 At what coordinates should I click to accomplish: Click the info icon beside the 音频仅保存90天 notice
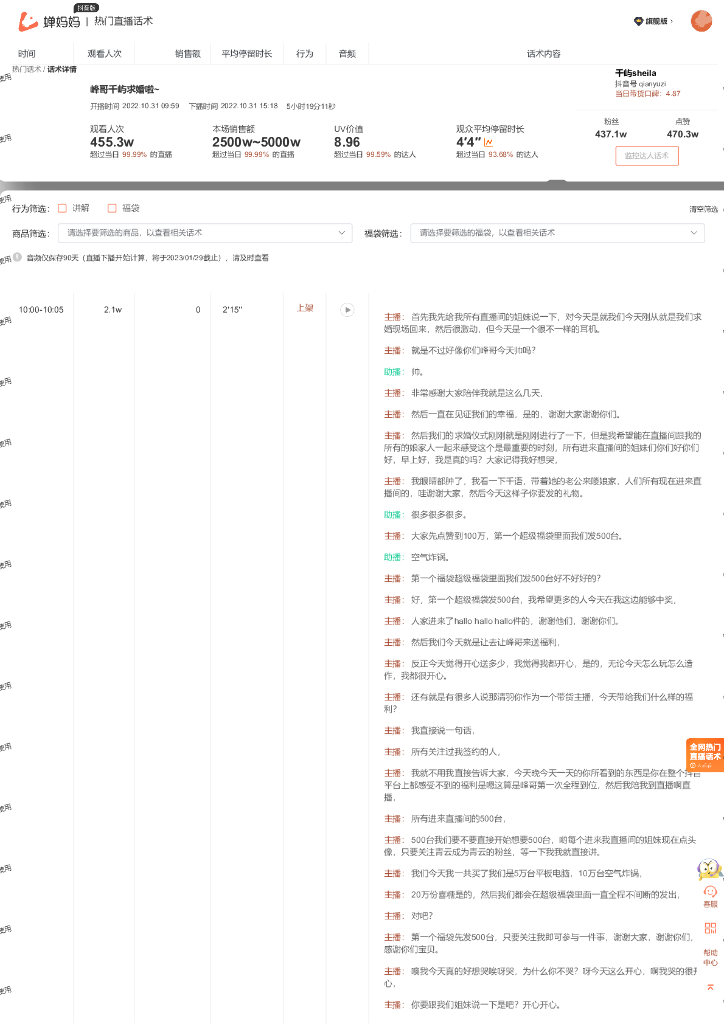(x=18, y=257)
